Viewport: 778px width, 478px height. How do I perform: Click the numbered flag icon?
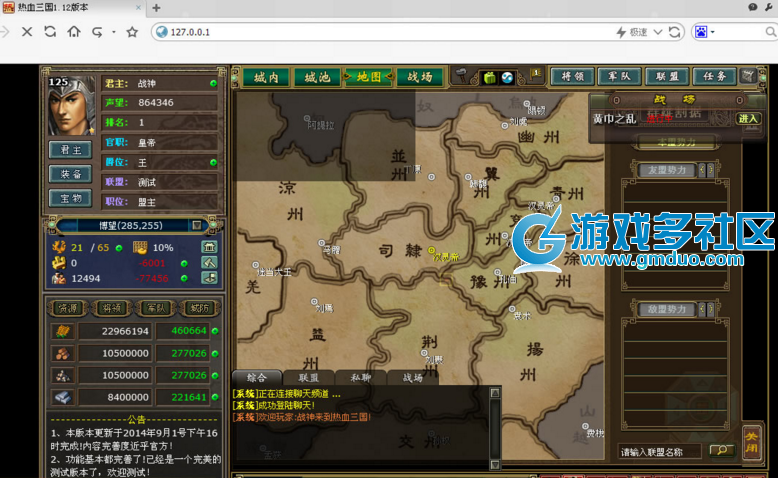[x=535, y=74]
